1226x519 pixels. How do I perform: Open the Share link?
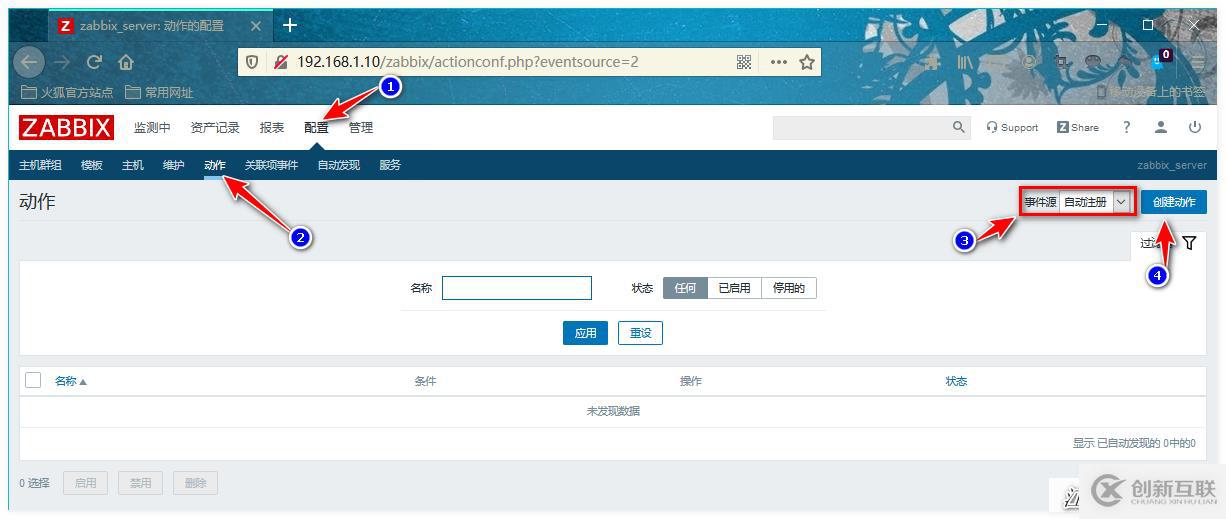coord(1078,127)
